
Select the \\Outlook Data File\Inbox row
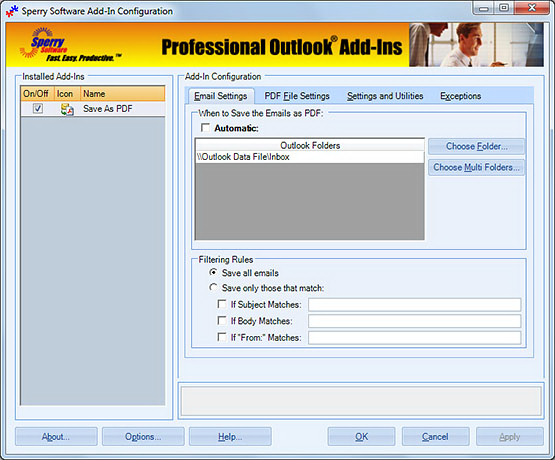tap(310, 157)
